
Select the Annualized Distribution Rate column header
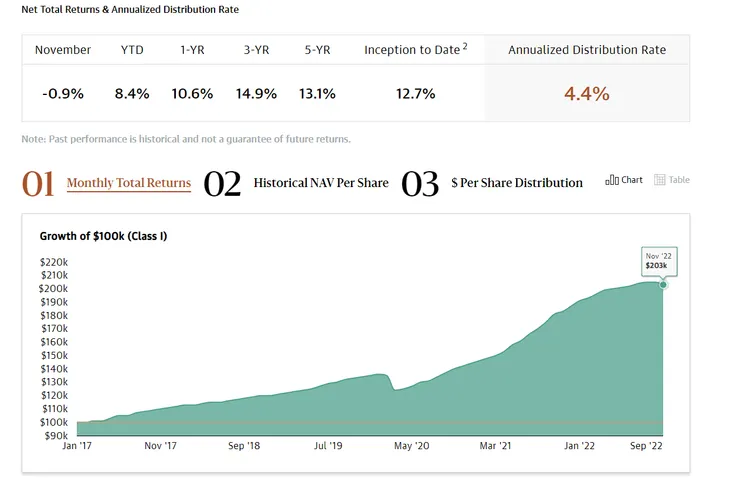coord(587,50)
